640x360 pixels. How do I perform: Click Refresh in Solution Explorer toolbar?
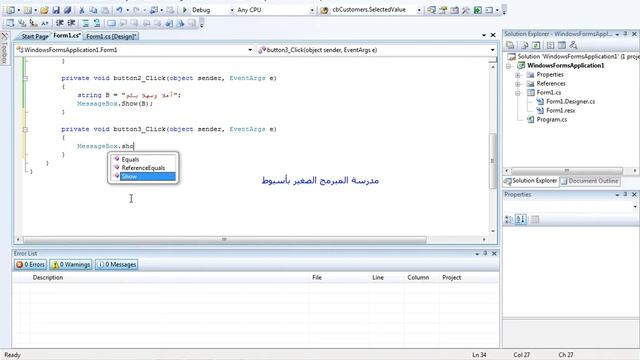click(536, 45)
